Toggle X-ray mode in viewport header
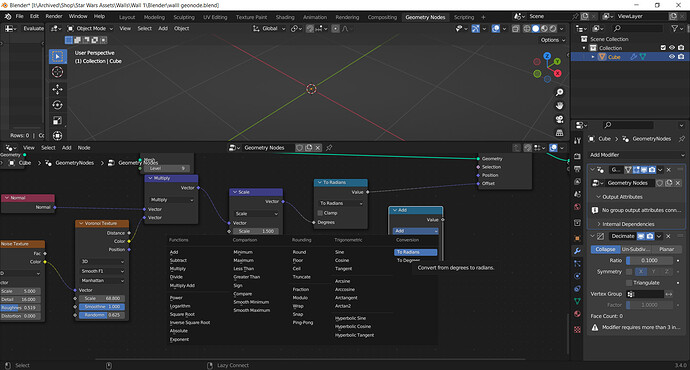 coord(515,29)
